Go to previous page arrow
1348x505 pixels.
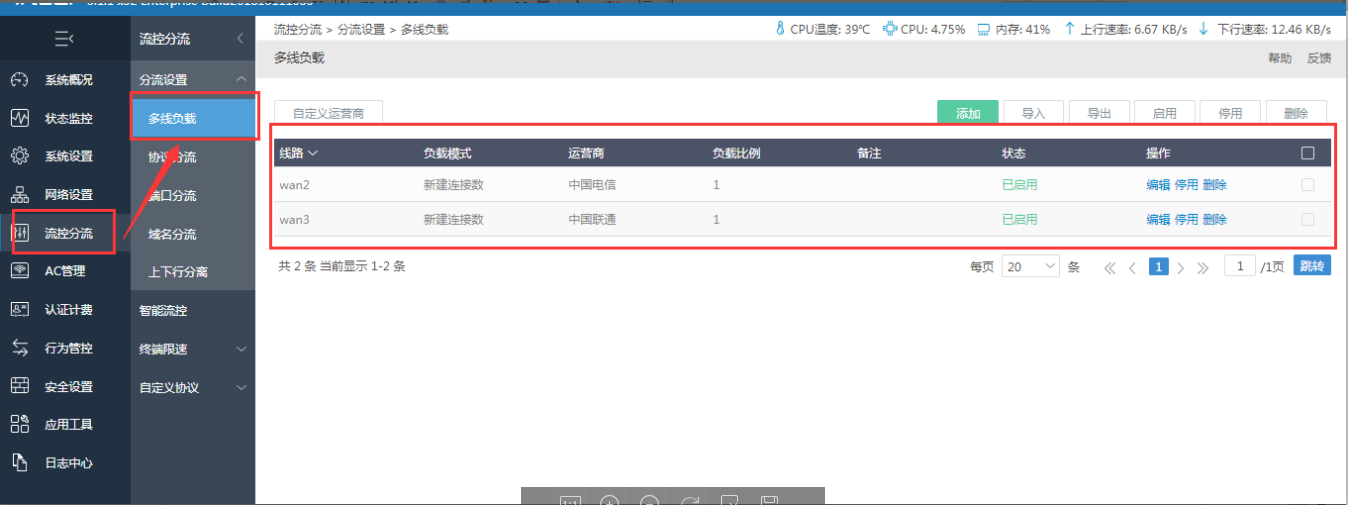point(1132,267)
